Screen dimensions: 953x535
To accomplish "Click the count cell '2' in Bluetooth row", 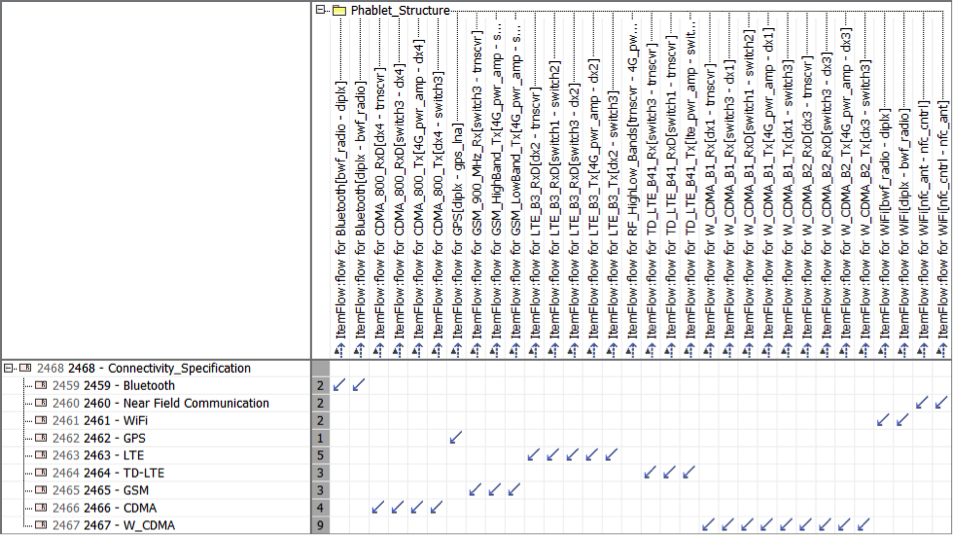I will (x=320, y=385).
